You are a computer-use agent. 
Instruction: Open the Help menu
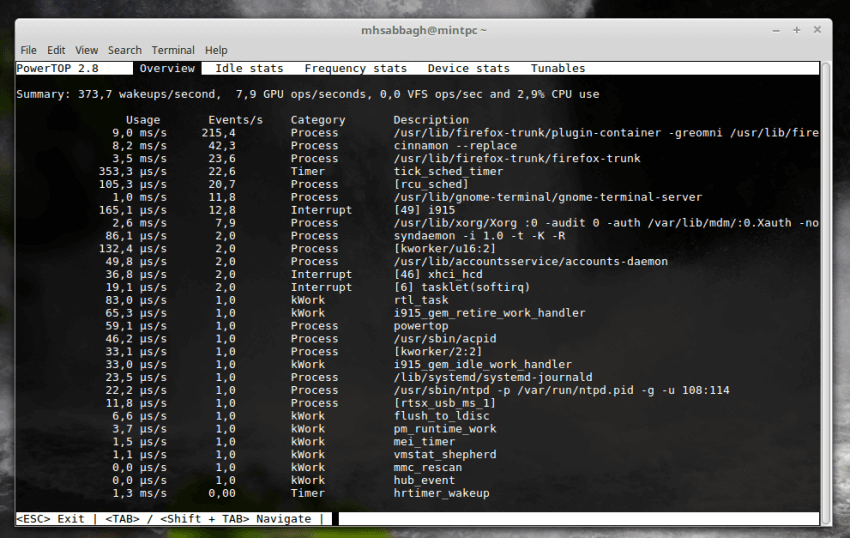pos(216,50)
